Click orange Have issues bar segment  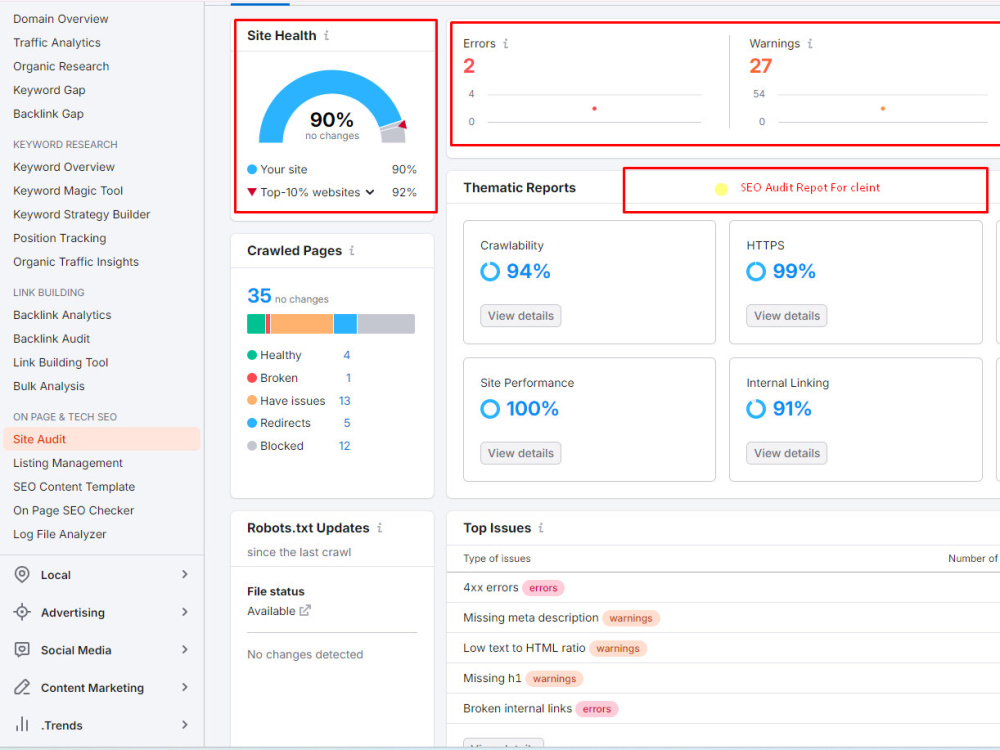(x=302, y=324)
